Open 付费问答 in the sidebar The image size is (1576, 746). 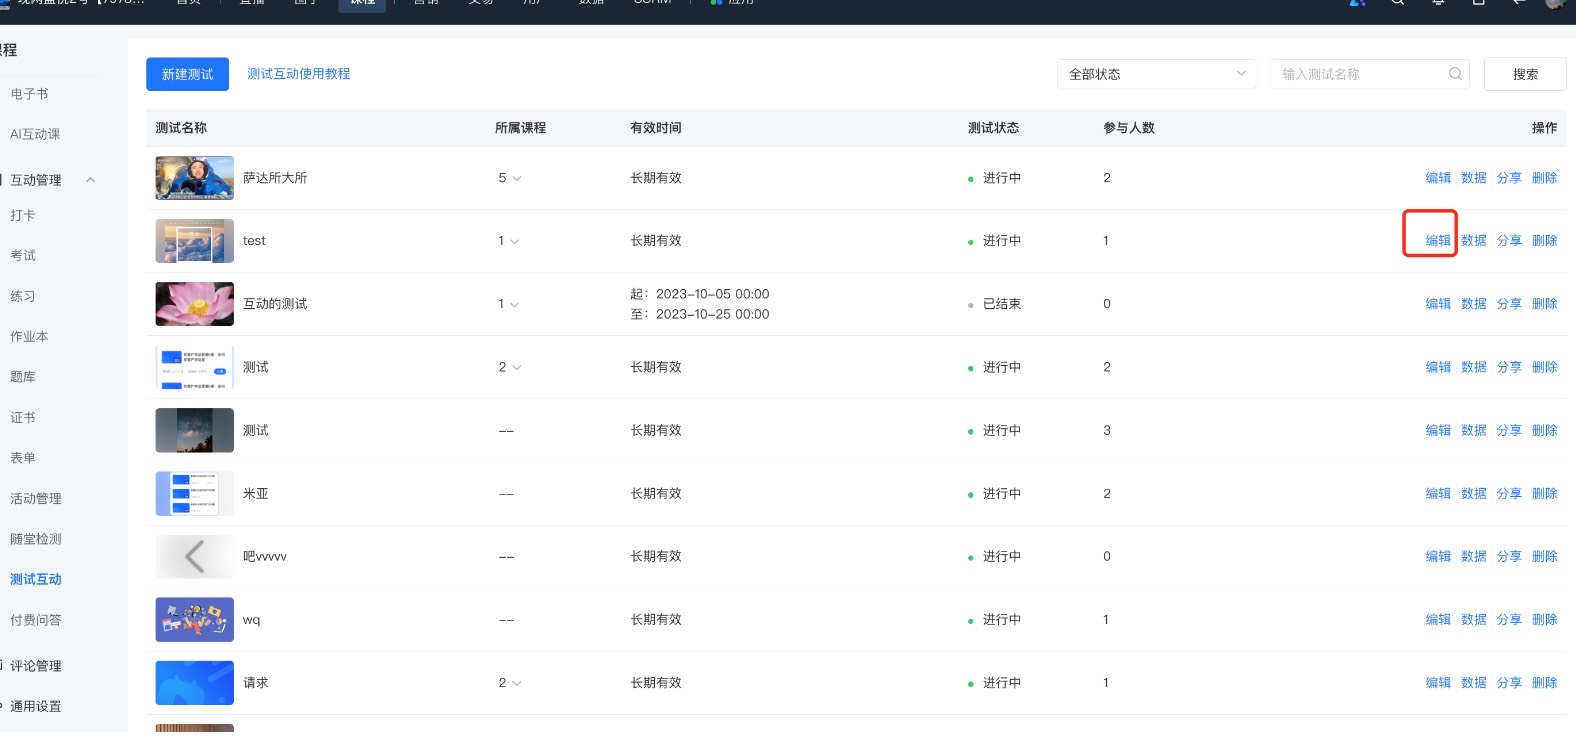coord(36,620)
